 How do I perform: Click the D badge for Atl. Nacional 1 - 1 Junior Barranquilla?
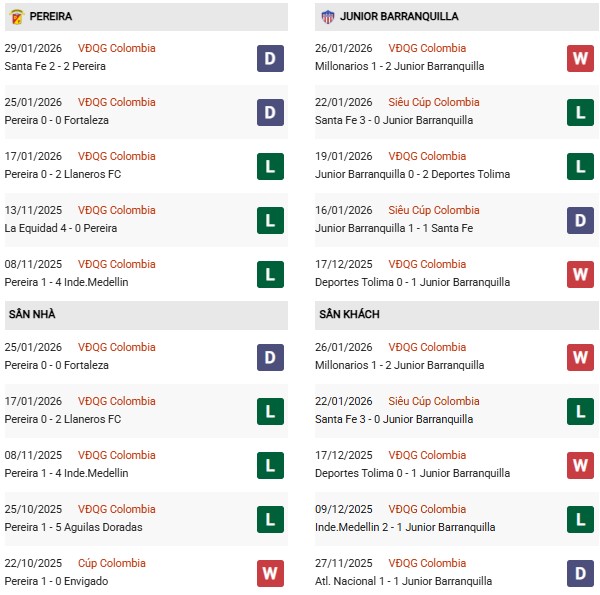581,573
